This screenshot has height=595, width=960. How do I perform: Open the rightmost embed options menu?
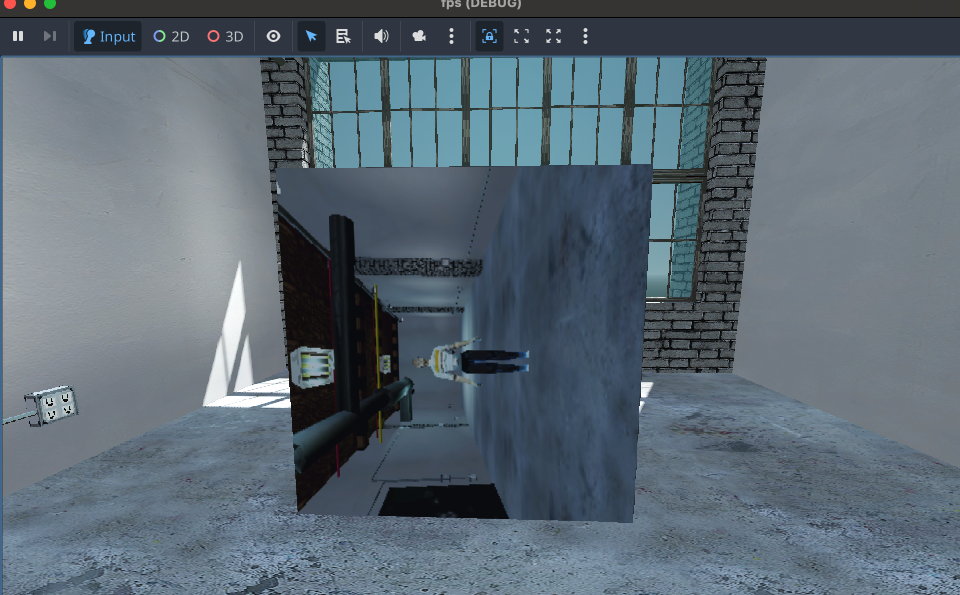click(585, 36)
